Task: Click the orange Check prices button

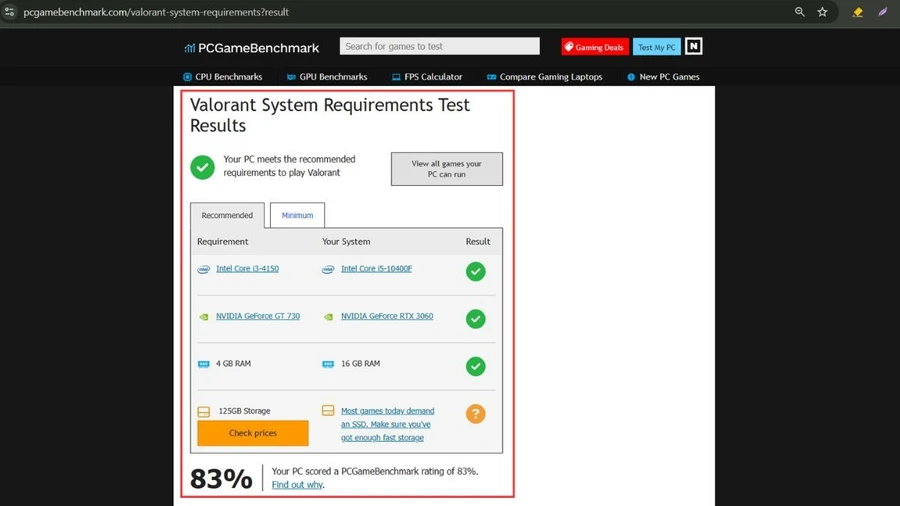Action: [253, 433]
